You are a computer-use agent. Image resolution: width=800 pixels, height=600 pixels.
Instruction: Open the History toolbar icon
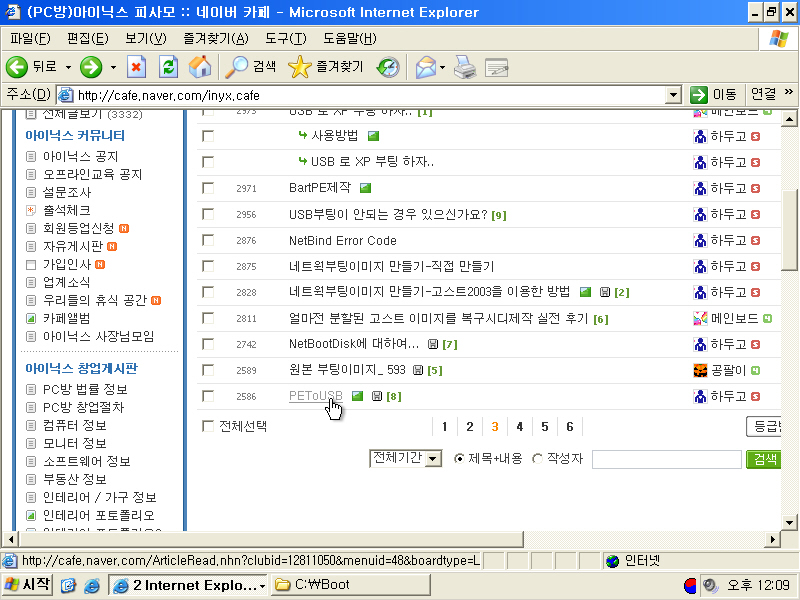click(x=388, y=67)
